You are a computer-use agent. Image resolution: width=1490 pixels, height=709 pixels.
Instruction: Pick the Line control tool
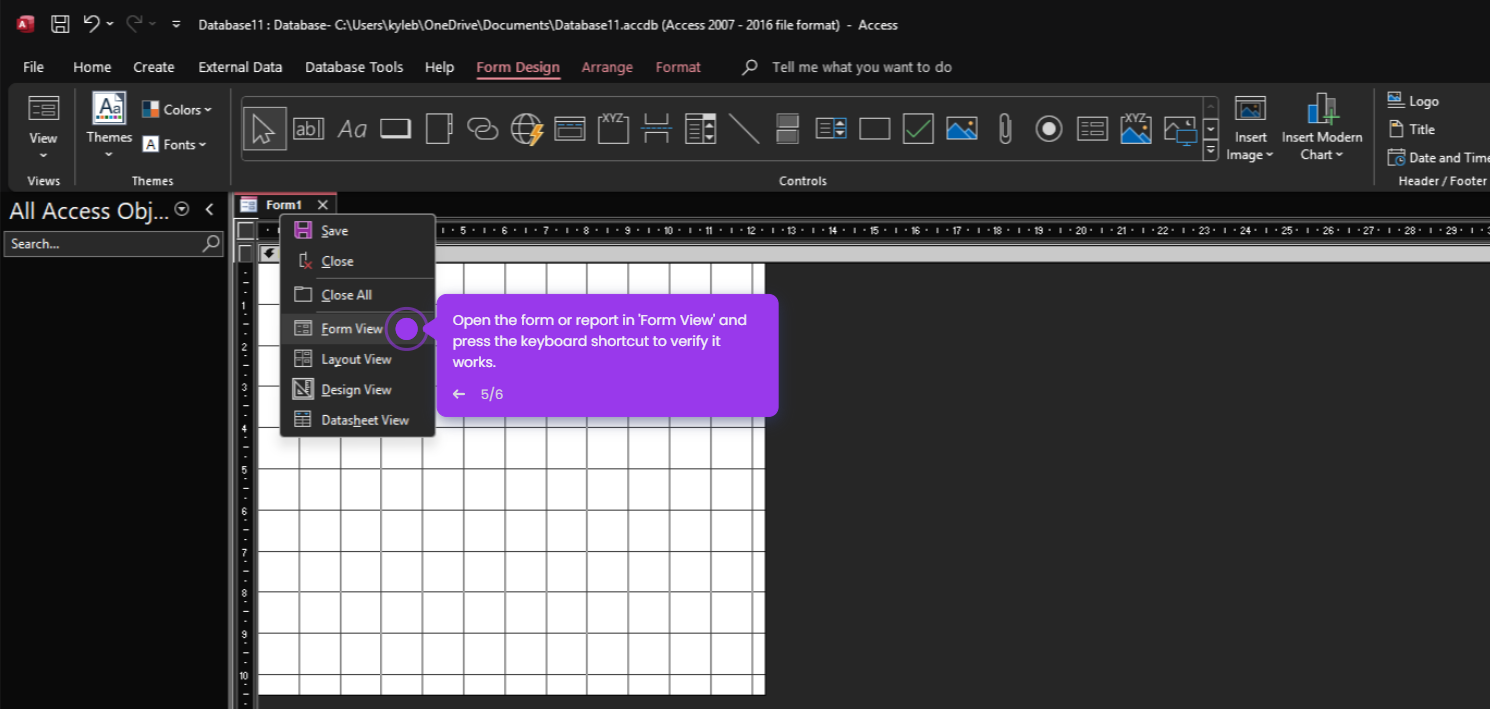[x=744, y=128]
